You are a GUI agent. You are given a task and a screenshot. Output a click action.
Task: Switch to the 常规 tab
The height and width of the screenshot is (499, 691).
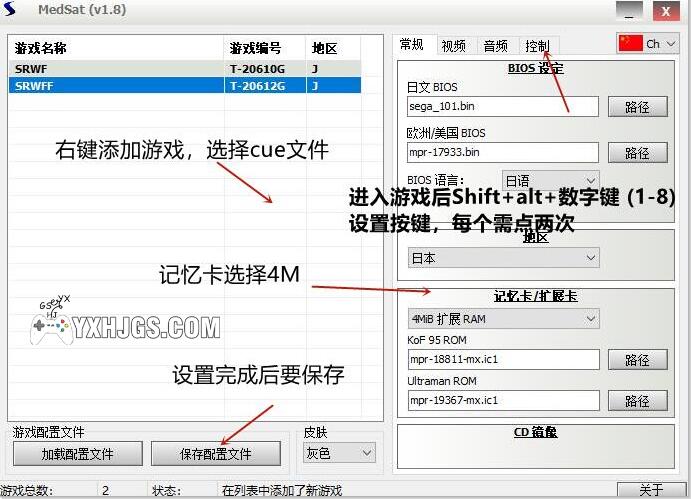click(412, 45)
